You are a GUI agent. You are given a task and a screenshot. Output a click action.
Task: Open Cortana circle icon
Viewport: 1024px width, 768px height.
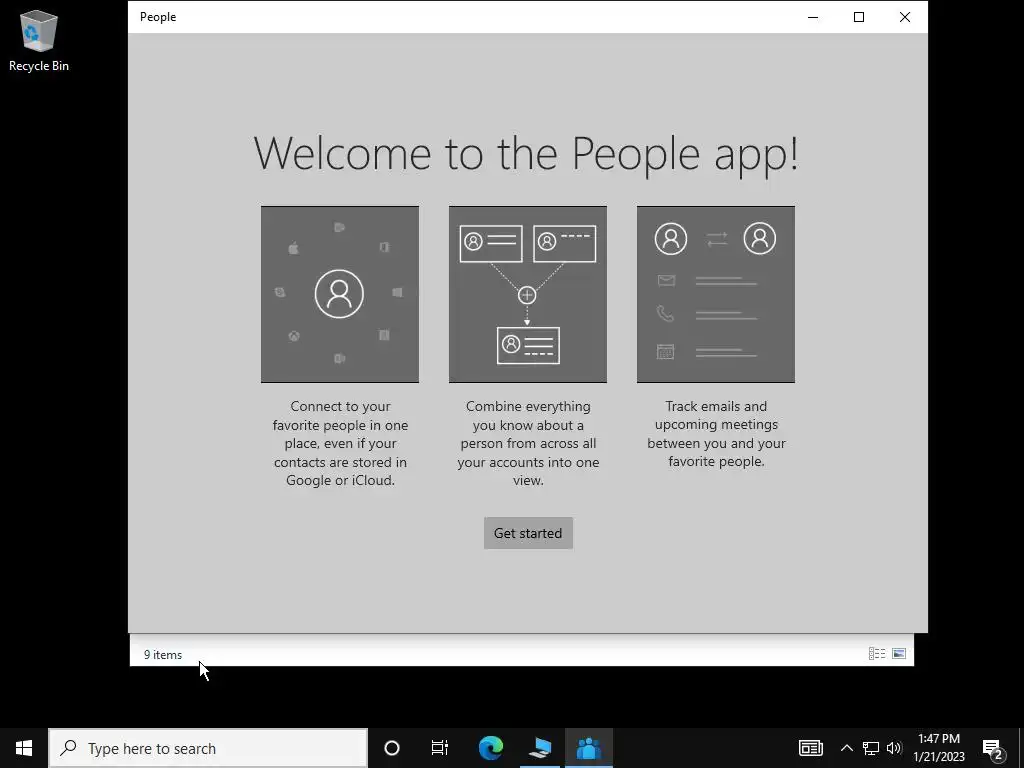[x=392, y=748]
